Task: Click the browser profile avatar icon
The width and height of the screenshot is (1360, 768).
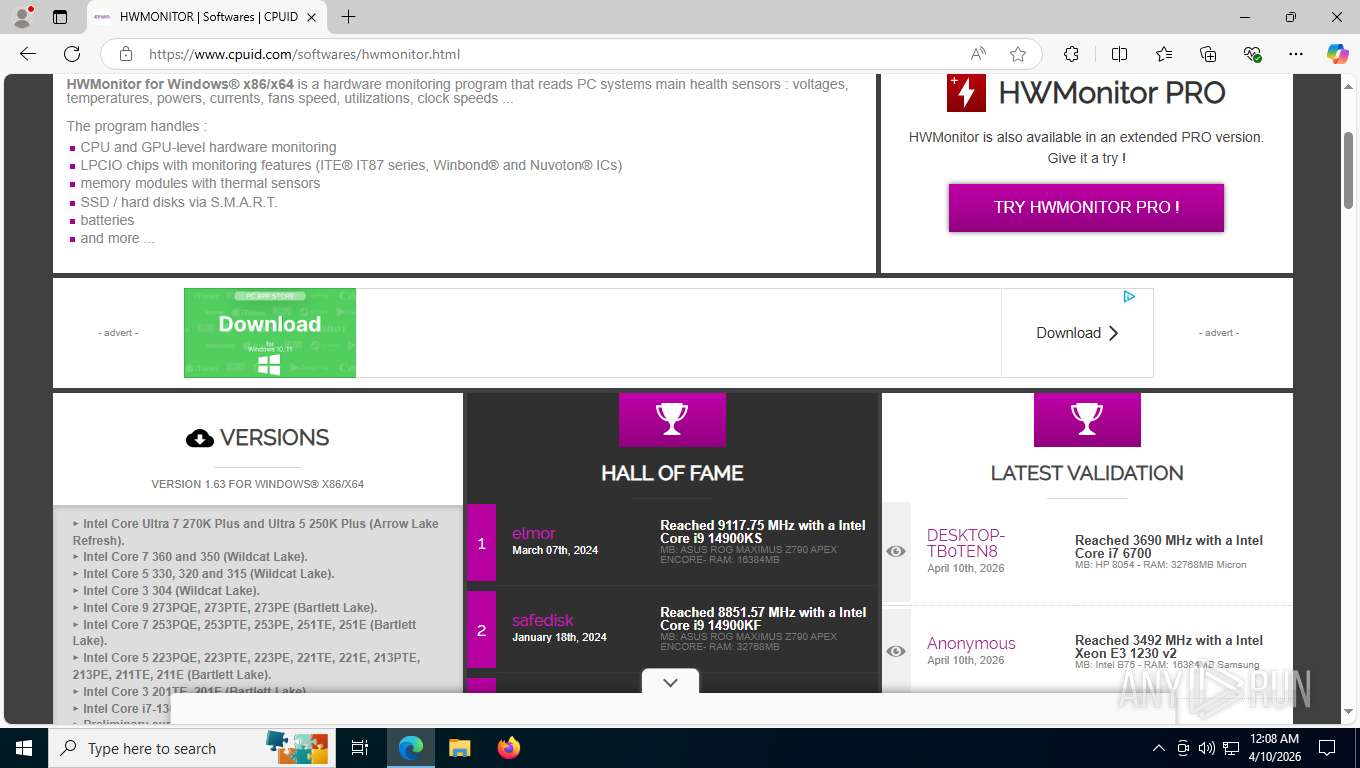Action: [22, 17]
